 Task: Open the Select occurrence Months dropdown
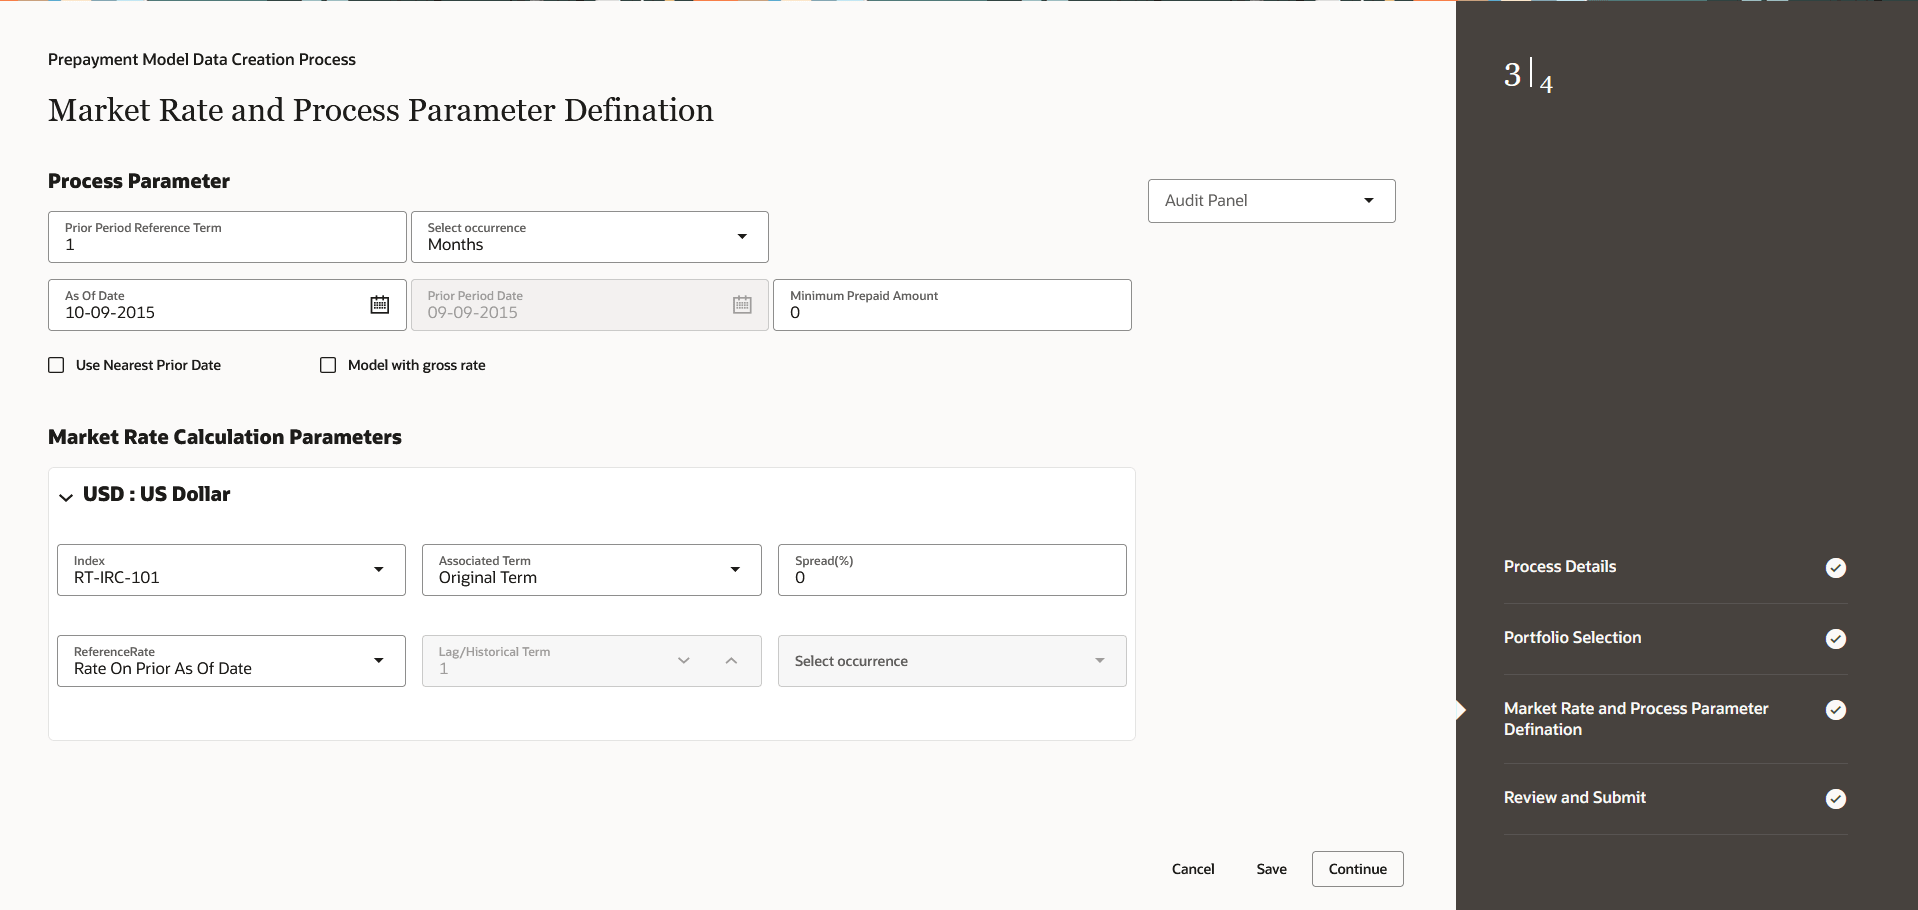coord(741,236)
